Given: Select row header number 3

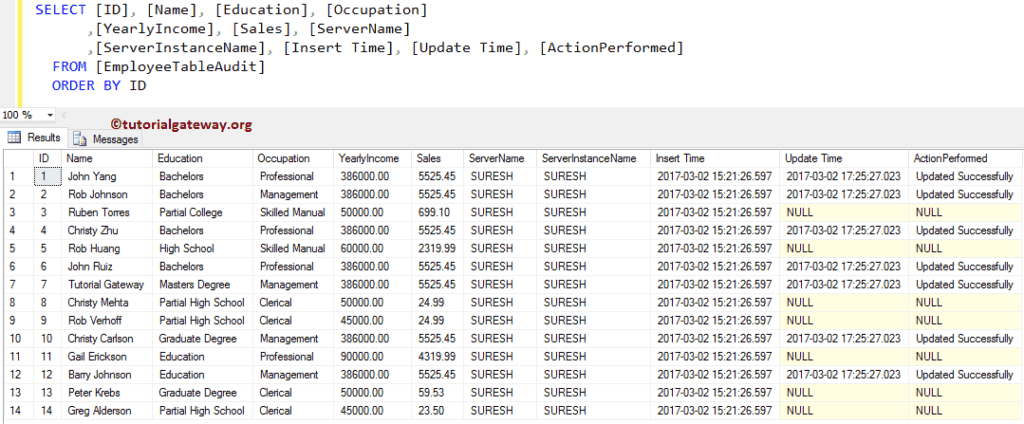Looking at the screenshot, I should [18, 212].
